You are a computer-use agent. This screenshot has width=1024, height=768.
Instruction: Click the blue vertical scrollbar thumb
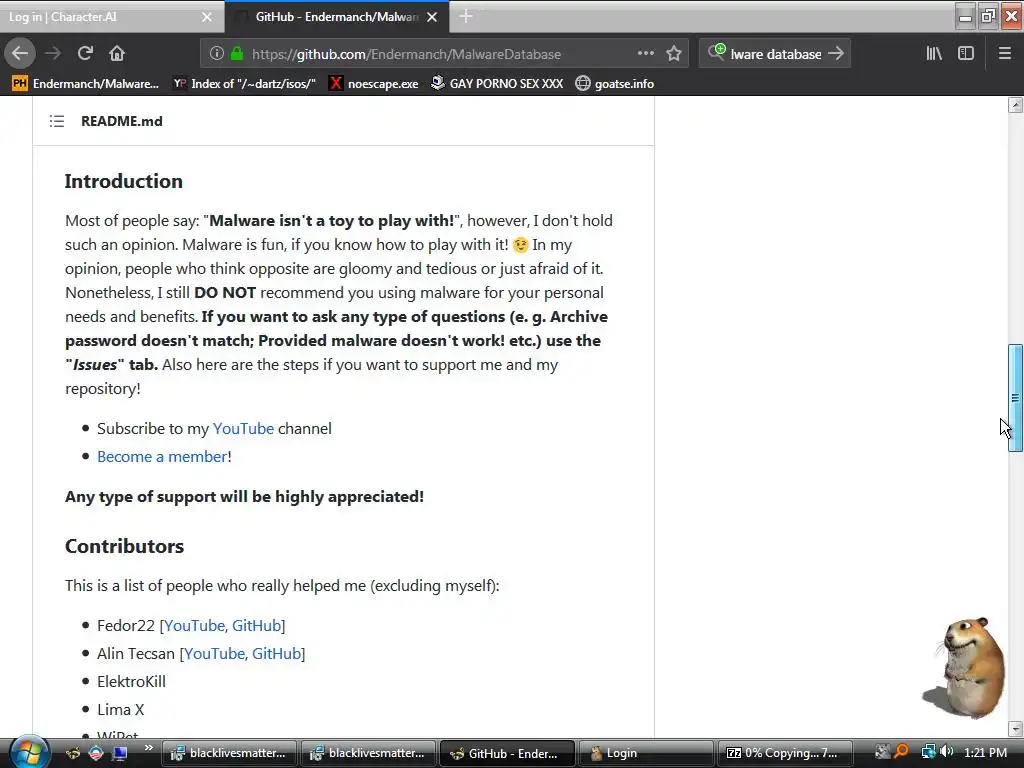point(1015,398)
